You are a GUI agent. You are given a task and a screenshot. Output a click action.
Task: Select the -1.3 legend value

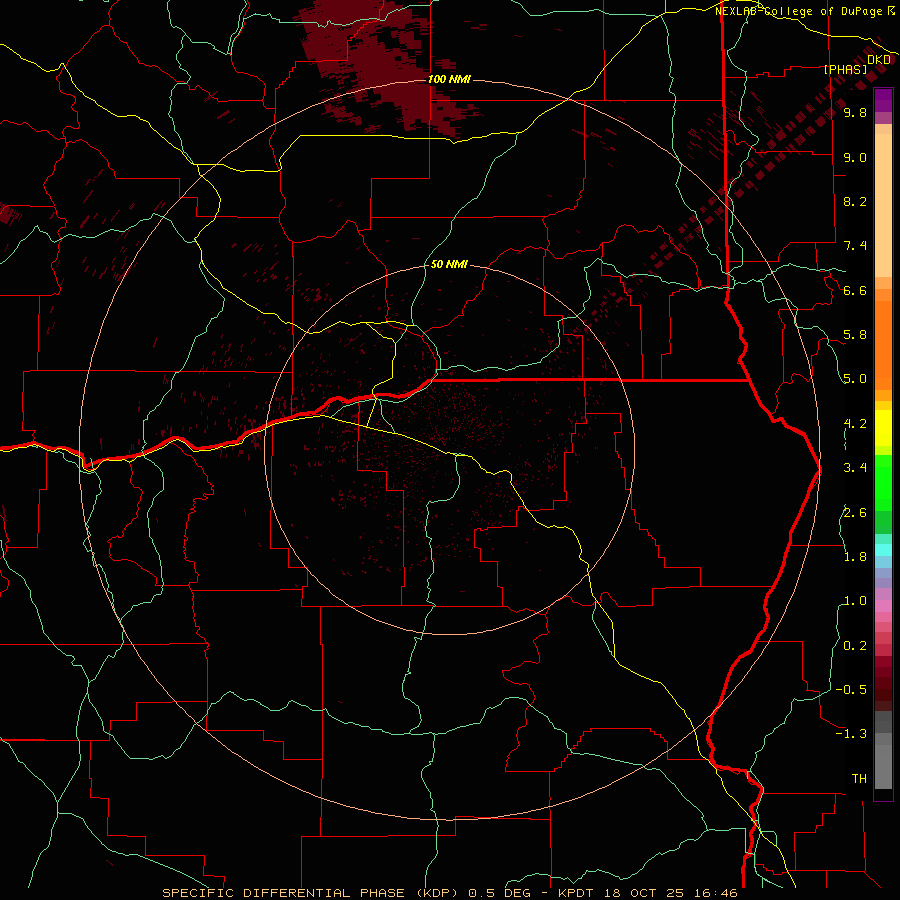pos(851,734)
